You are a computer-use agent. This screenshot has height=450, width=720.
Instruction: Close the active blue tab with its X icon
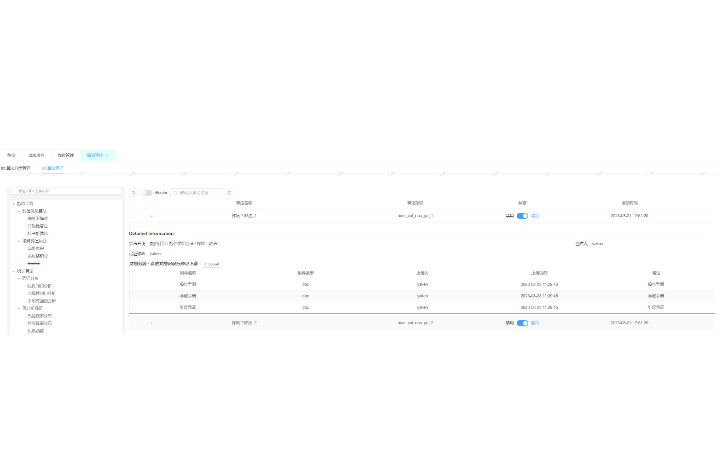tap(108, 155)
